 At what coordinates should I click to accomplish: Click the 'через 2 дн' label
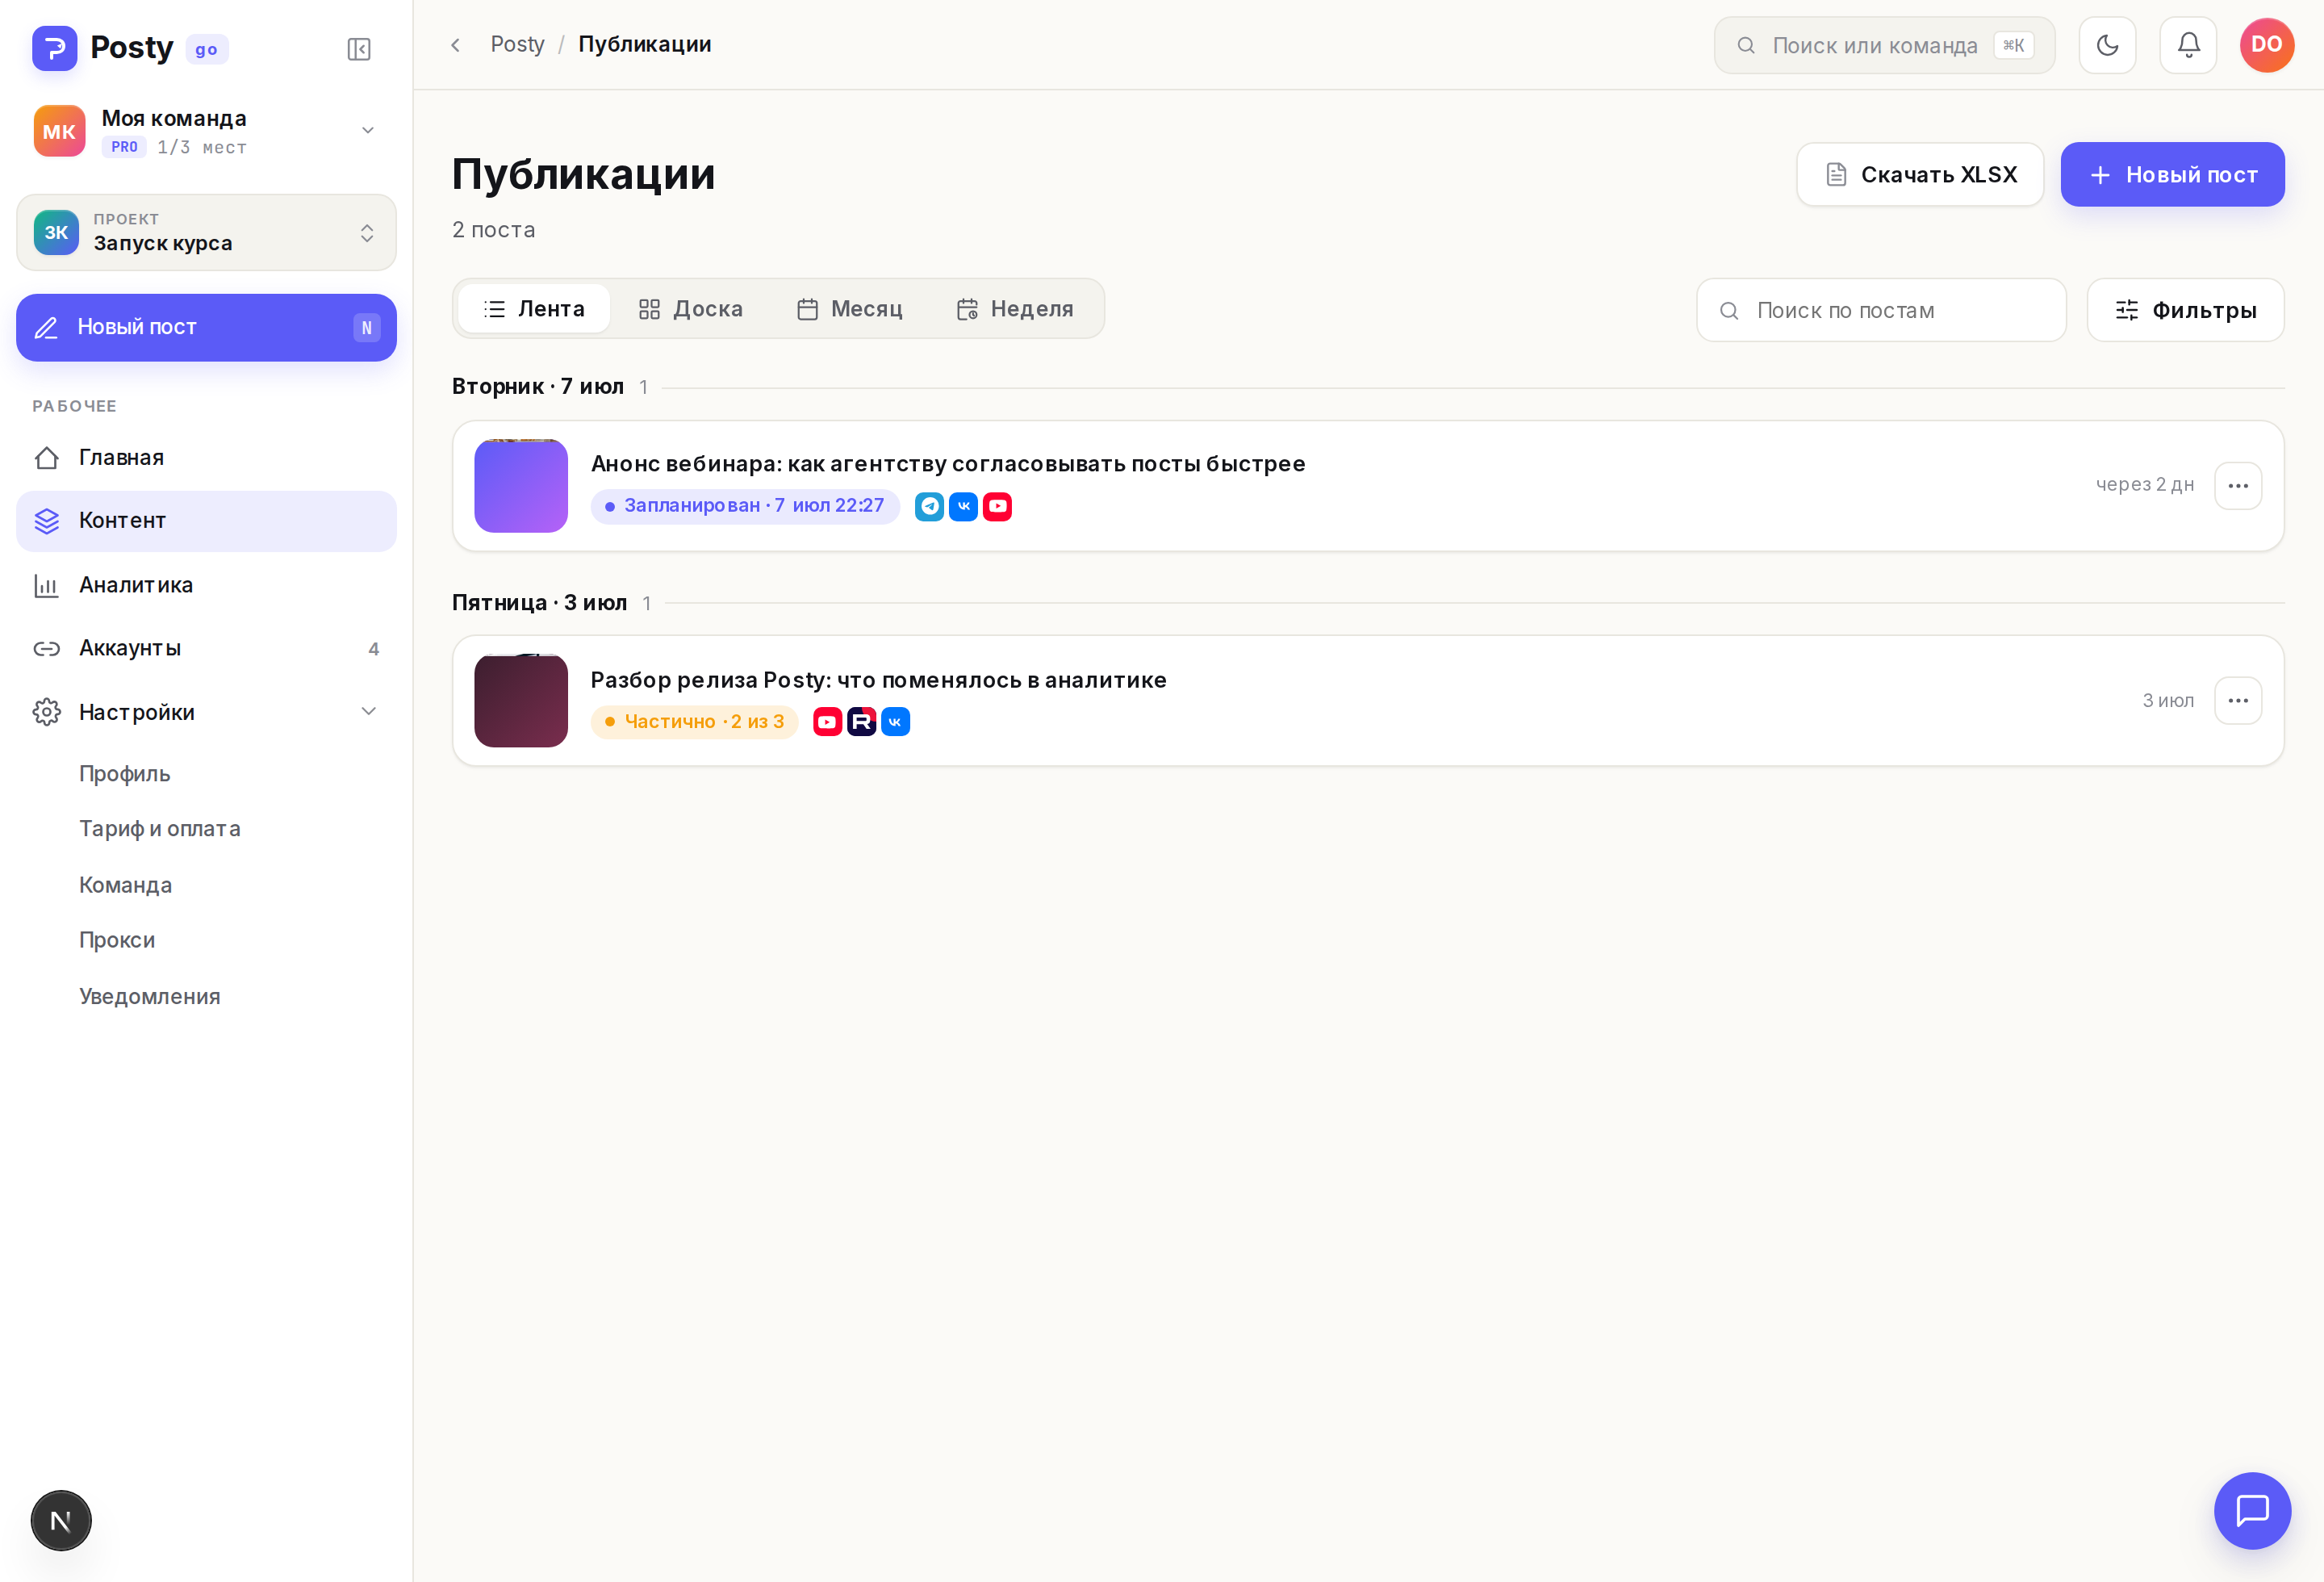(x=2144, y=484)
